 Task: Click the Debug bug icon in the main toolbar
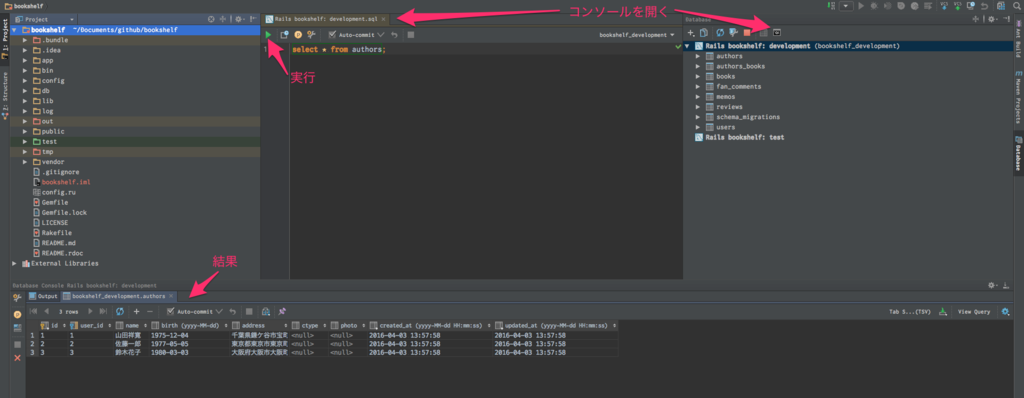[874, 6]
